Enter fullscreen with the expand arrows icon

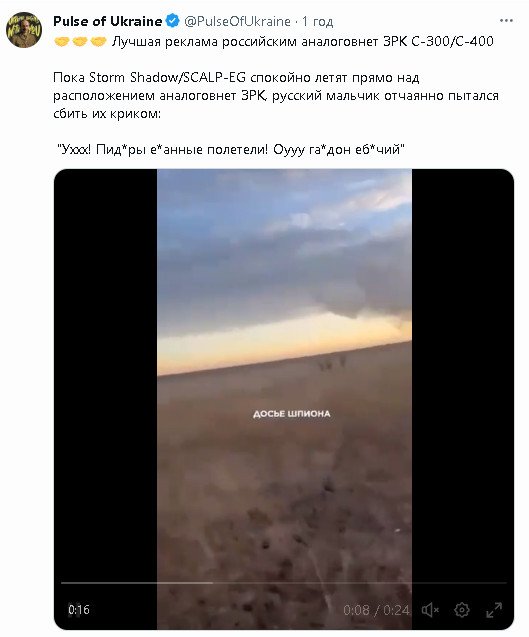pyautogui.click(x=494, y=610)
